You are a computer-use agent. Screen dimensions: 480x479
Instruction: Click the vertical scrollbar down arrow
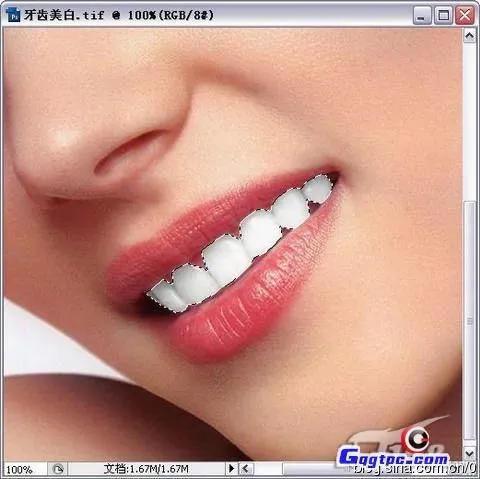click(x=469, y=453)
